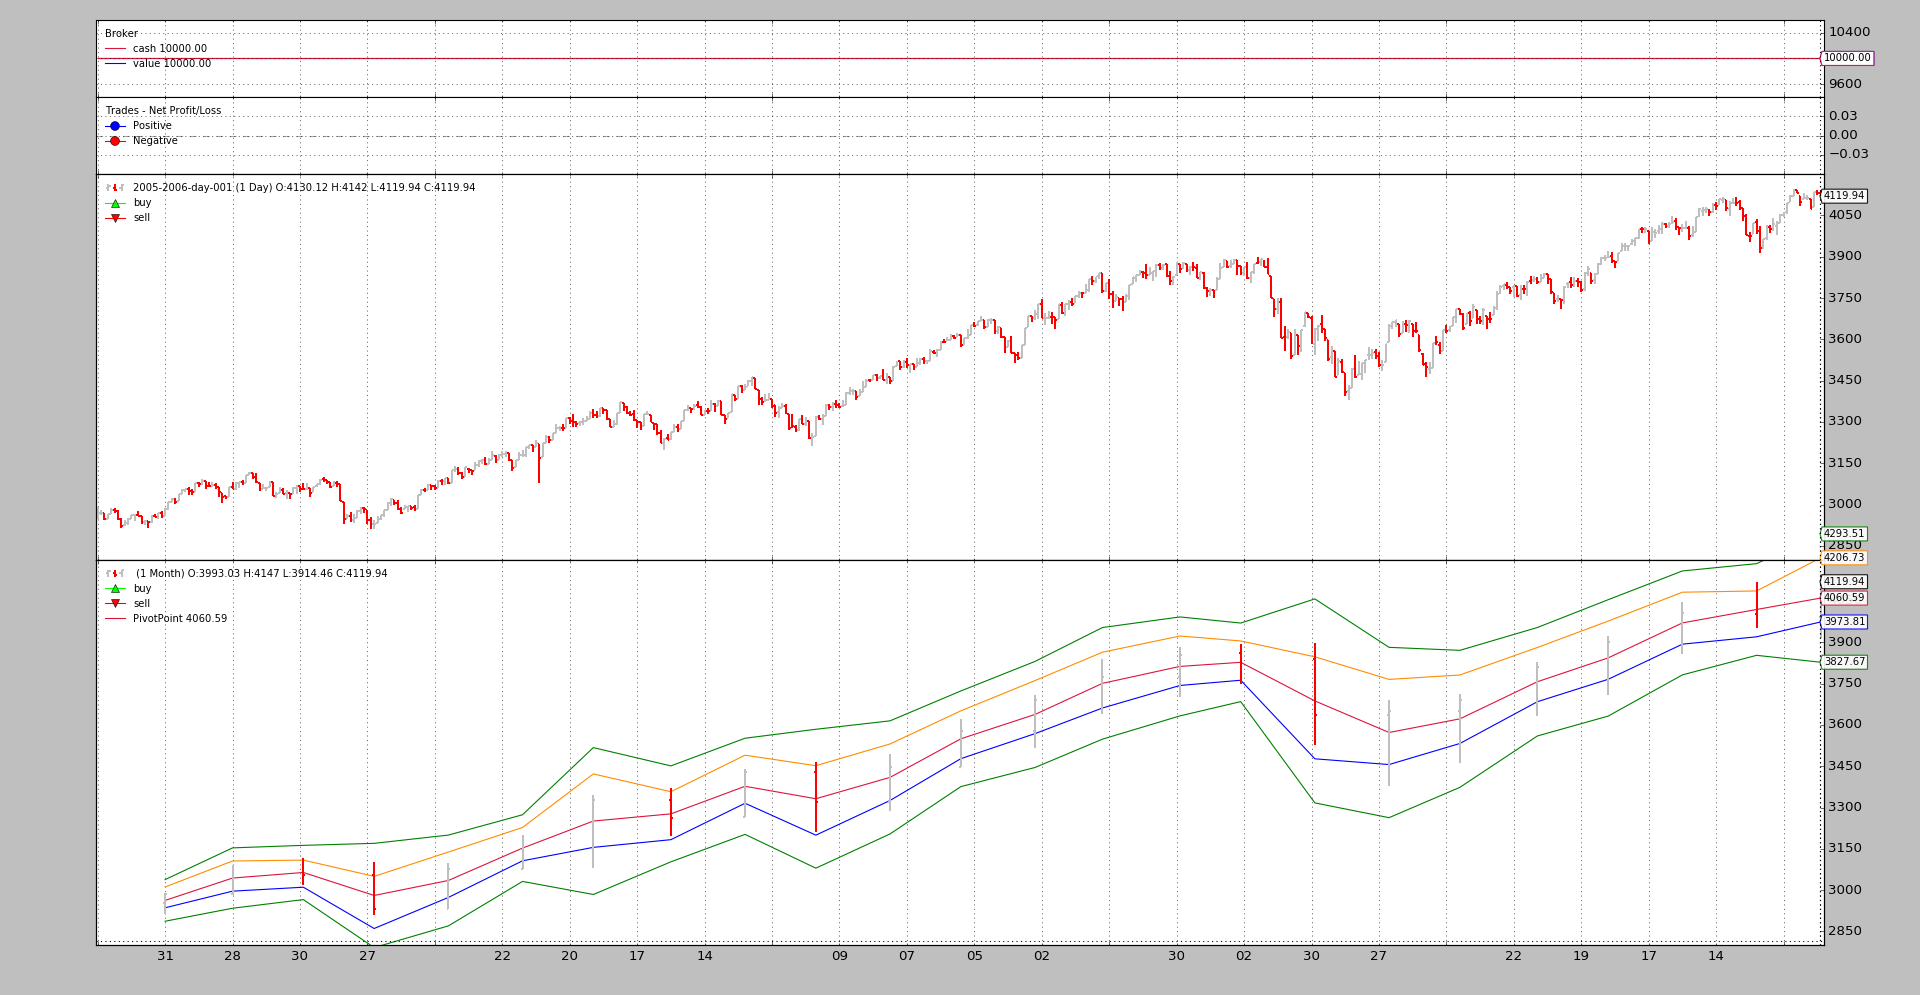Select the 4060.59 pivot price tag

(x=1844, y=598)
